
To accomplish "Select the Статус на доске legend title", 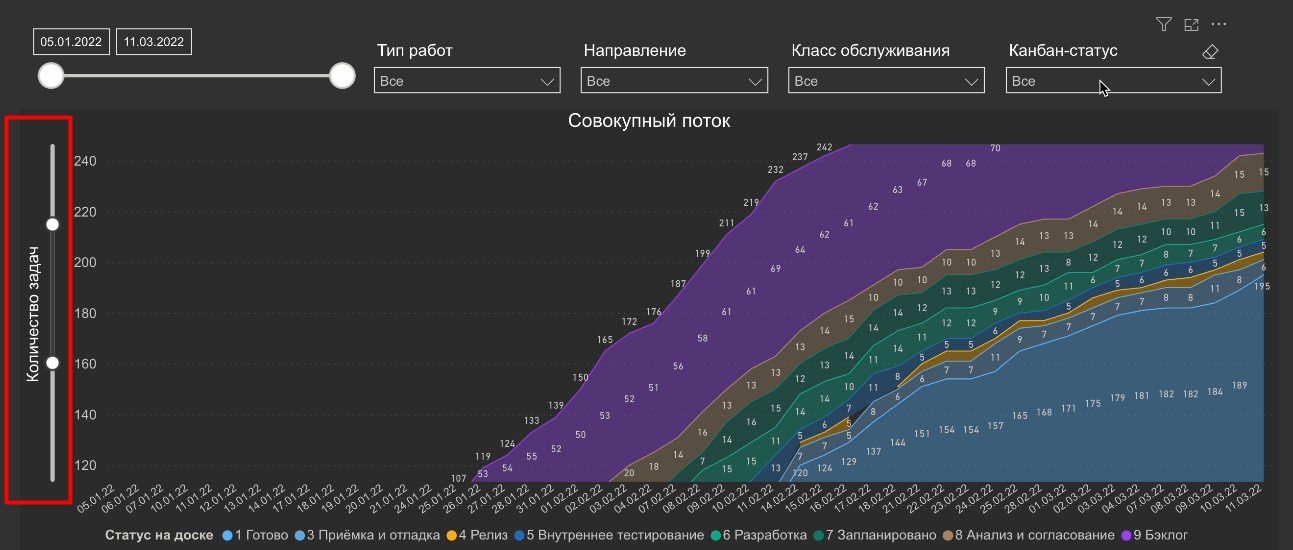I will 159,535.
